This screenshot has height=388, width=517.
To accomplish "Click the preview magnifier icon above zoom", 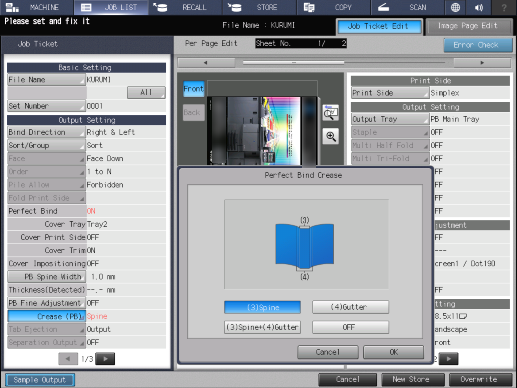I will 331,113.
